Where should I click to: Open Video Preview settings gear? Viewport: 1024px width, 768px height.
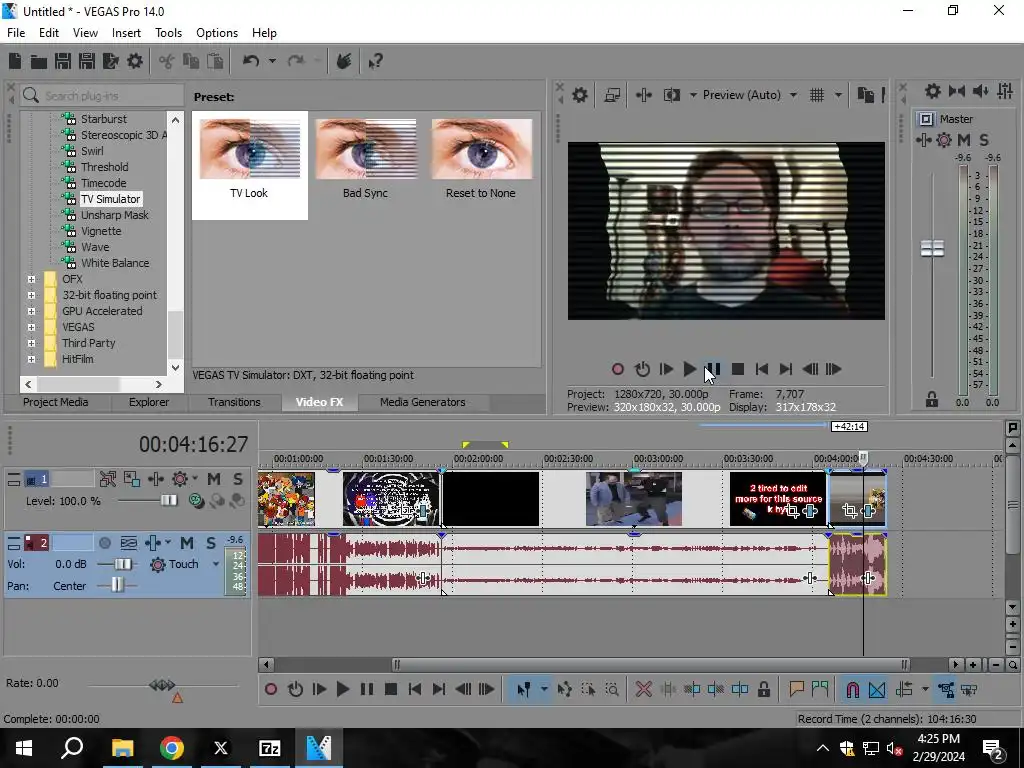[x=580, y=95]
